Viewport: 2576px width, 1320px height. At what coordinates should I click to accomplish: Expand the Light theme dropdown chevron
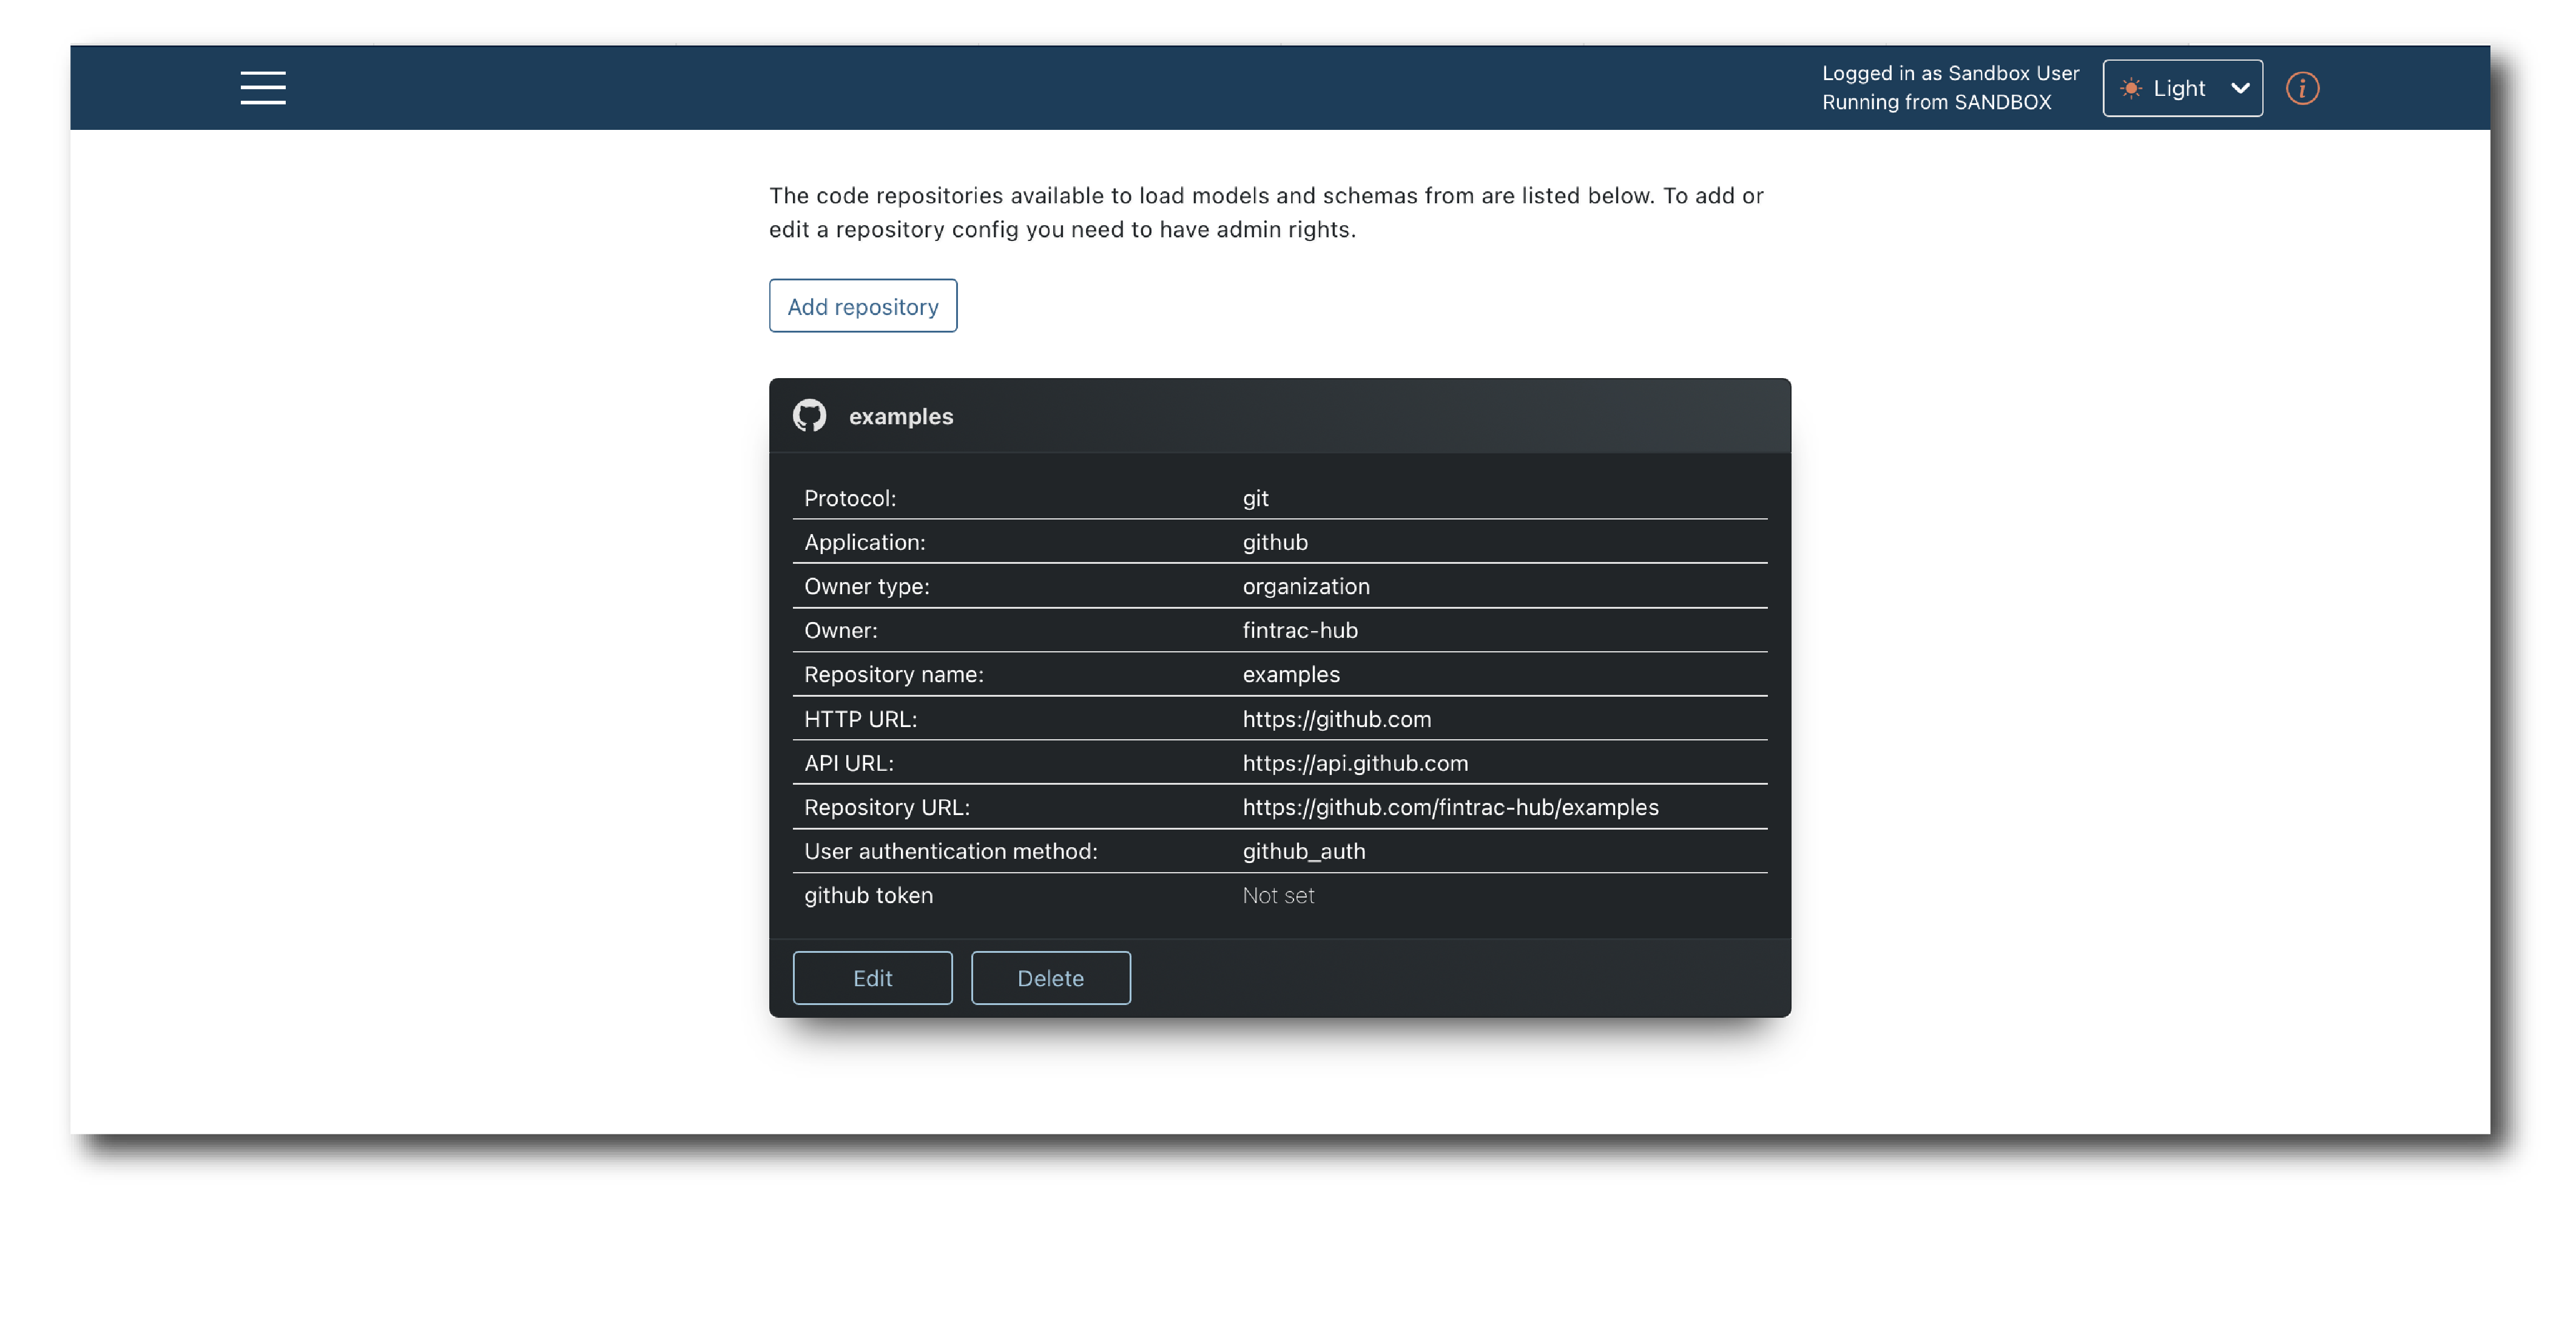(2240, 88)
